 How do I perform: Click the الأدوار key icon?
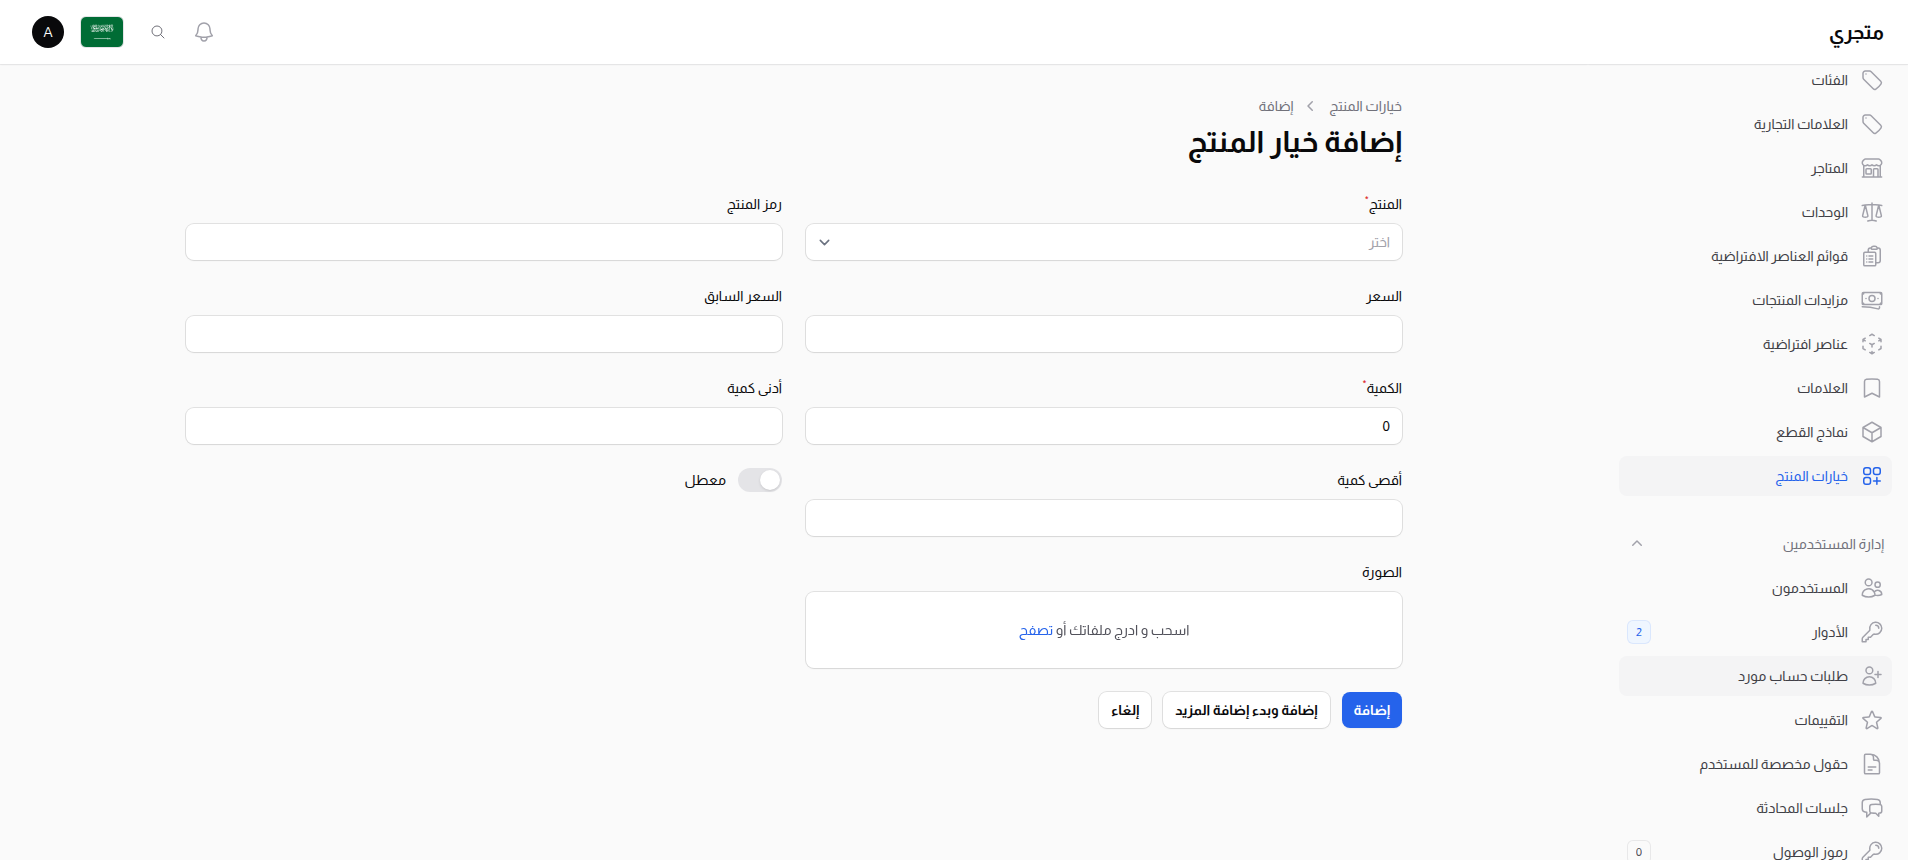pyautogui.click(x=1872, y=632)
